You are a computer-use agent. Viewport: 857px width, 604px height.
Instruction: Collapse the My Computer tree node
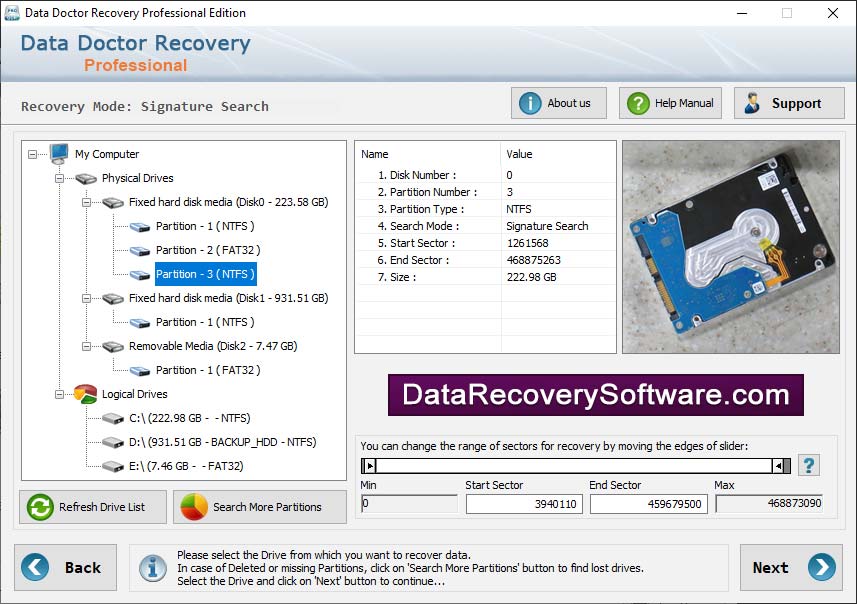pyautogui.click(x=33, y=154)
